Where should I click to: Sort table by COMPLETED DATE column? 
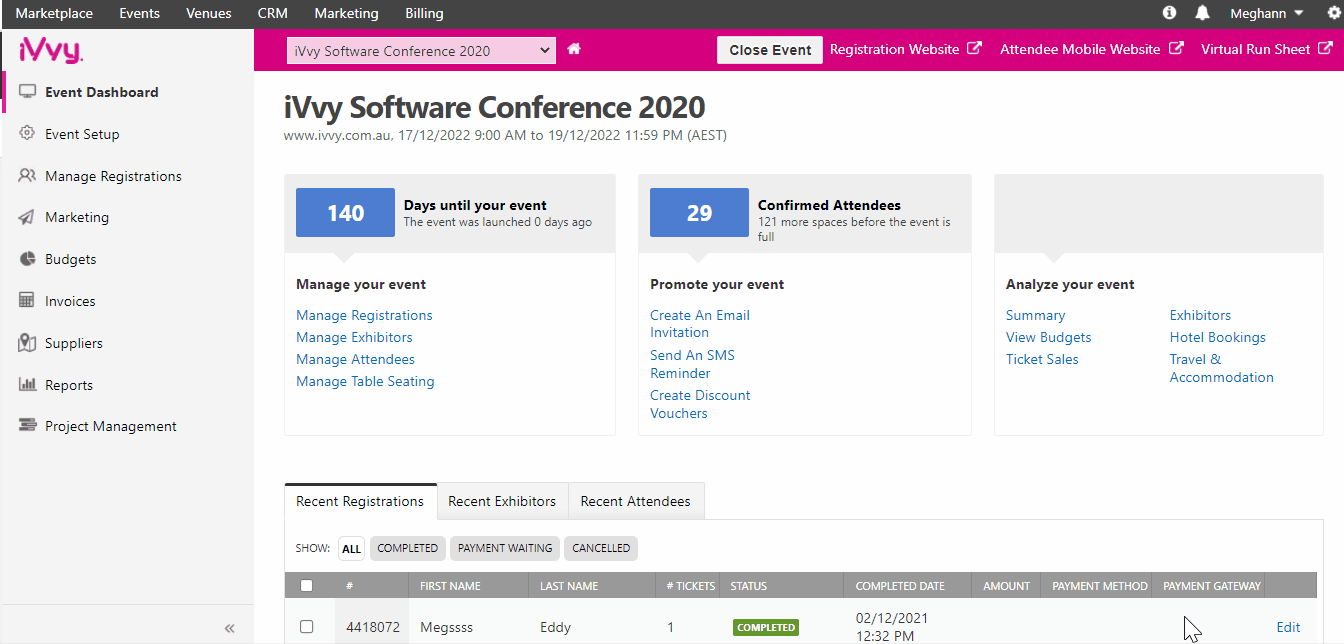tap(900, 586)
